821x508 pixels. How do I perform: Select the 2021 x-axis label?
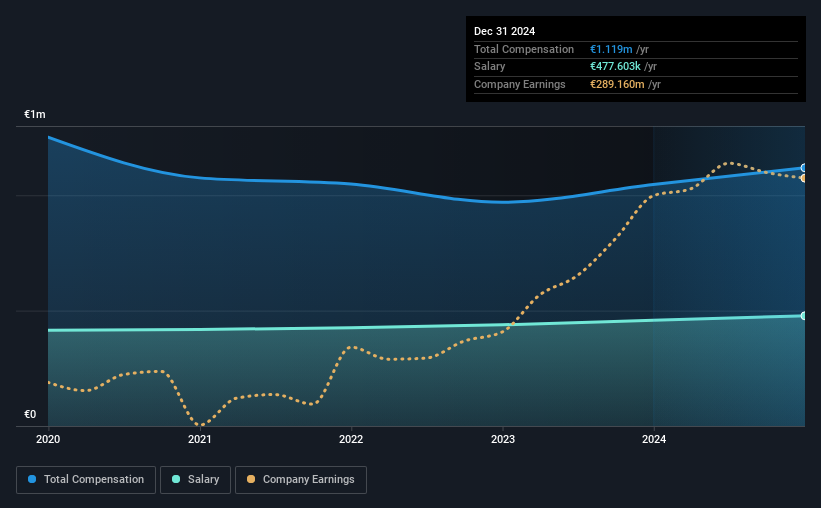pyautogui.click(x=199, y=439)
